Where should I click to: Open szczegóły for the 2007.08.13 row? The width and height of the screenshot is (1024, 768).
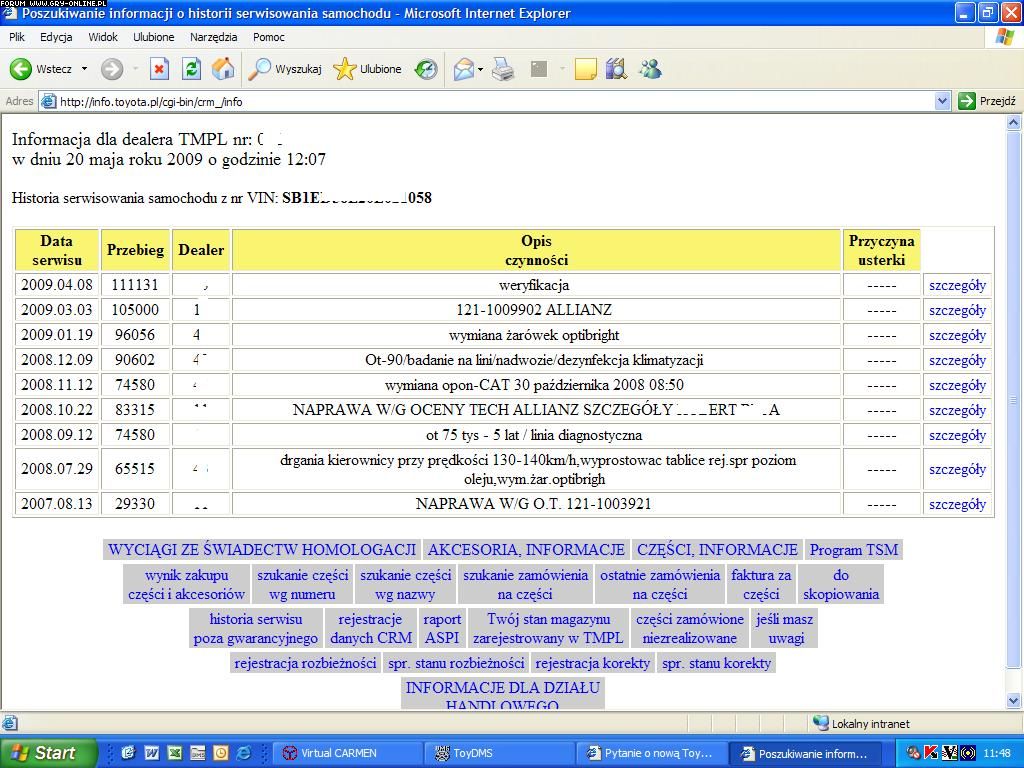[x=957, y=504]
